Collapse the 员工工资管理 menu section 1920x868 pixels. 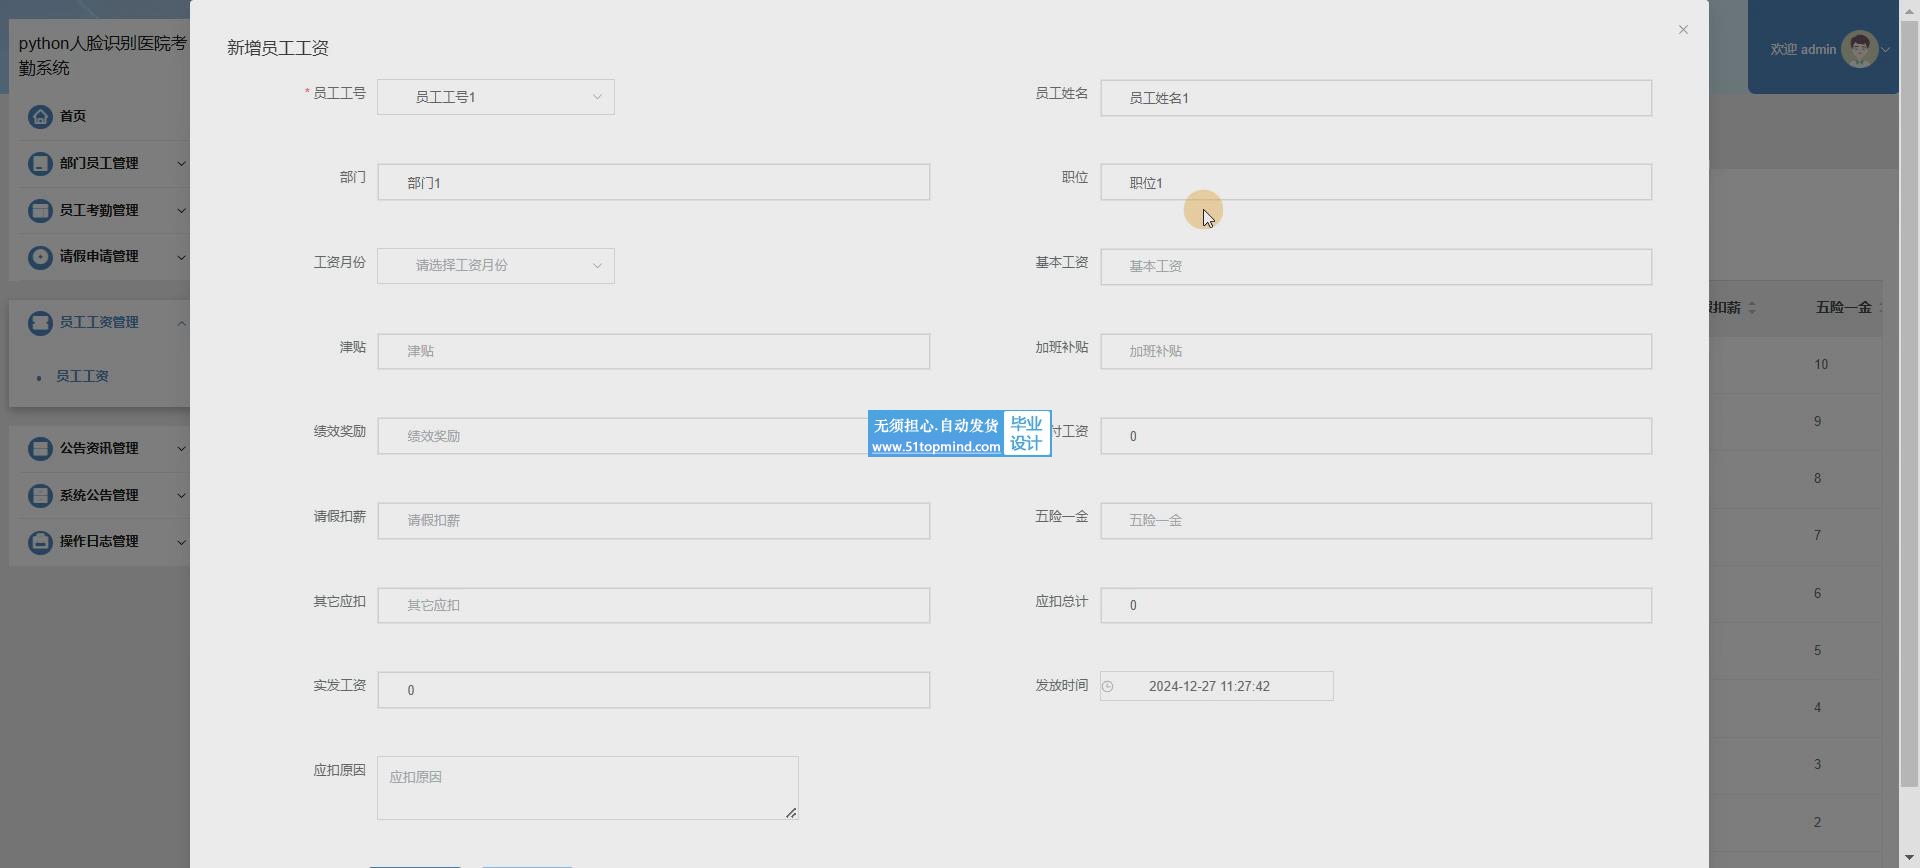pyautogui.click(x=181, y=323)
